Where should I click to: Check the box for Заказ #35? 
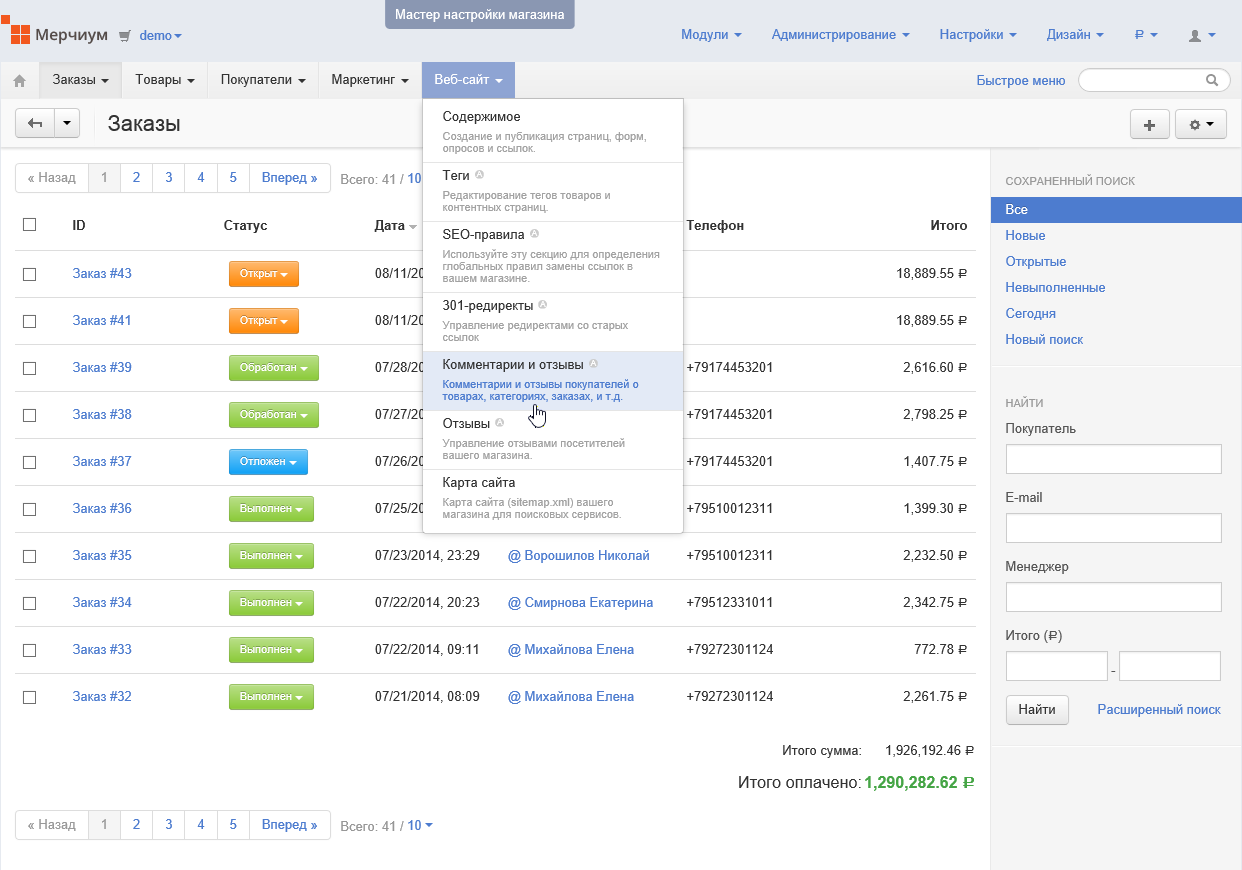click(29, 556)
